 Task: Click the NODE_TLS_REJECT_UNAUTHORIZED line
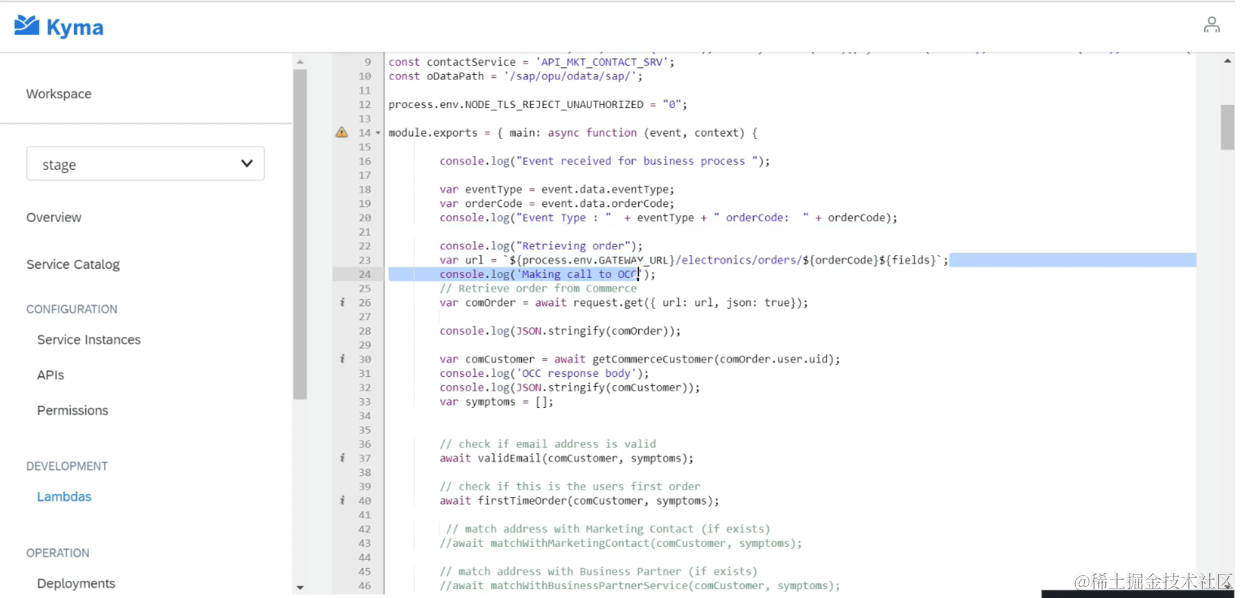pos(537,104)
